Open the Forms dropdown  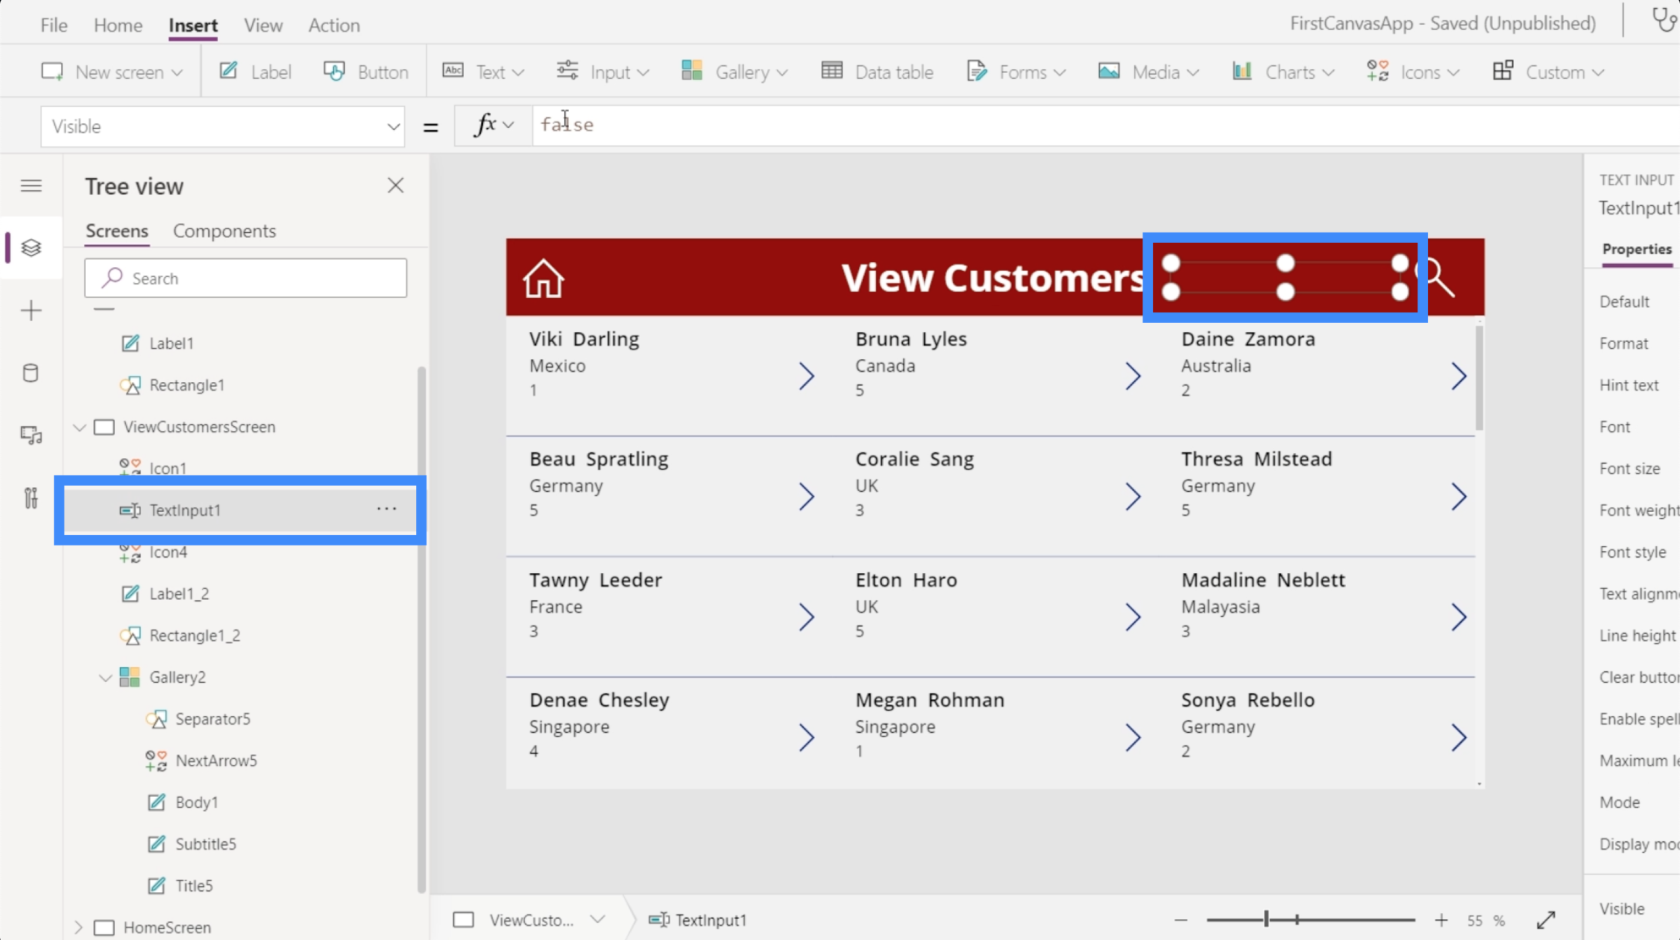(x=1016, y=72)
